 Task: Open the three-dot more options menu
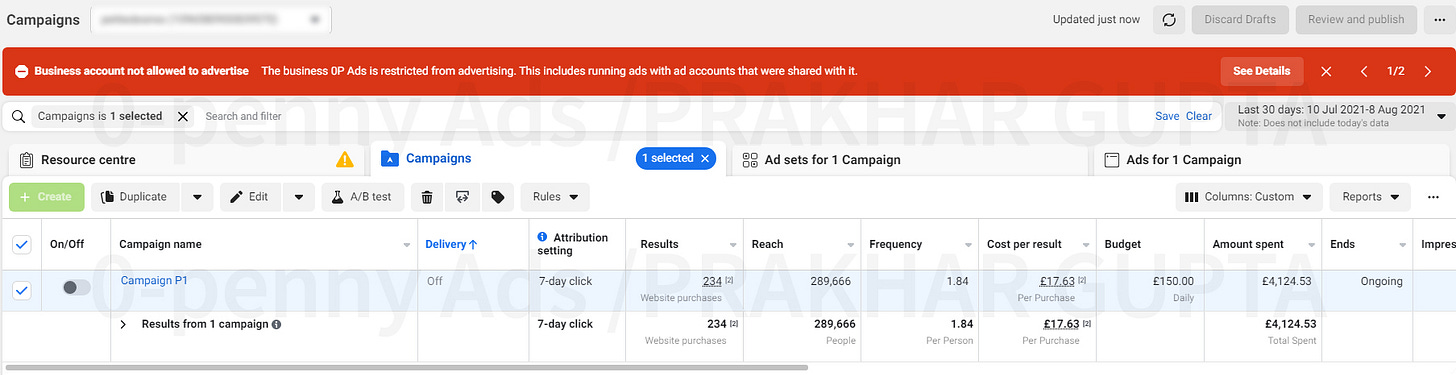(1434, 197)
